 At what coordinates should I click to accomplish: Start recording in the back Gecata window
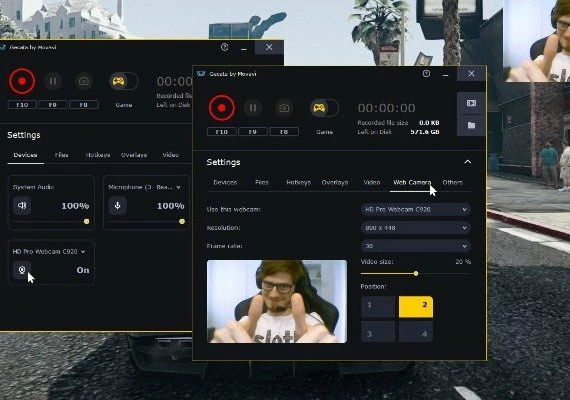pyautogui.click(x=22, y=81)
